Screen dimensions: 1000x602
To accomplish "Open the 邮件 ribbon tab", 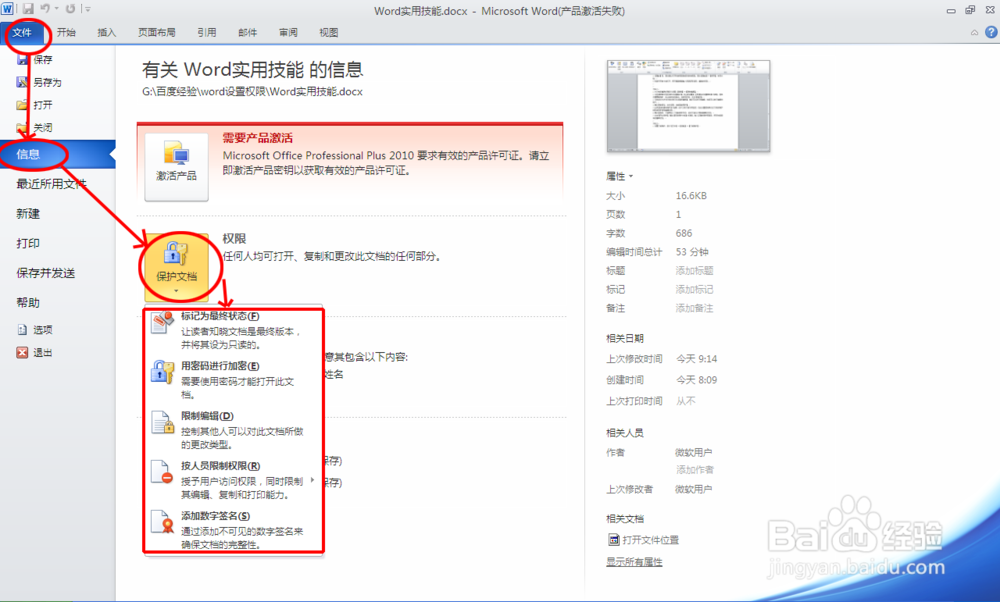I will coord(247,33).
